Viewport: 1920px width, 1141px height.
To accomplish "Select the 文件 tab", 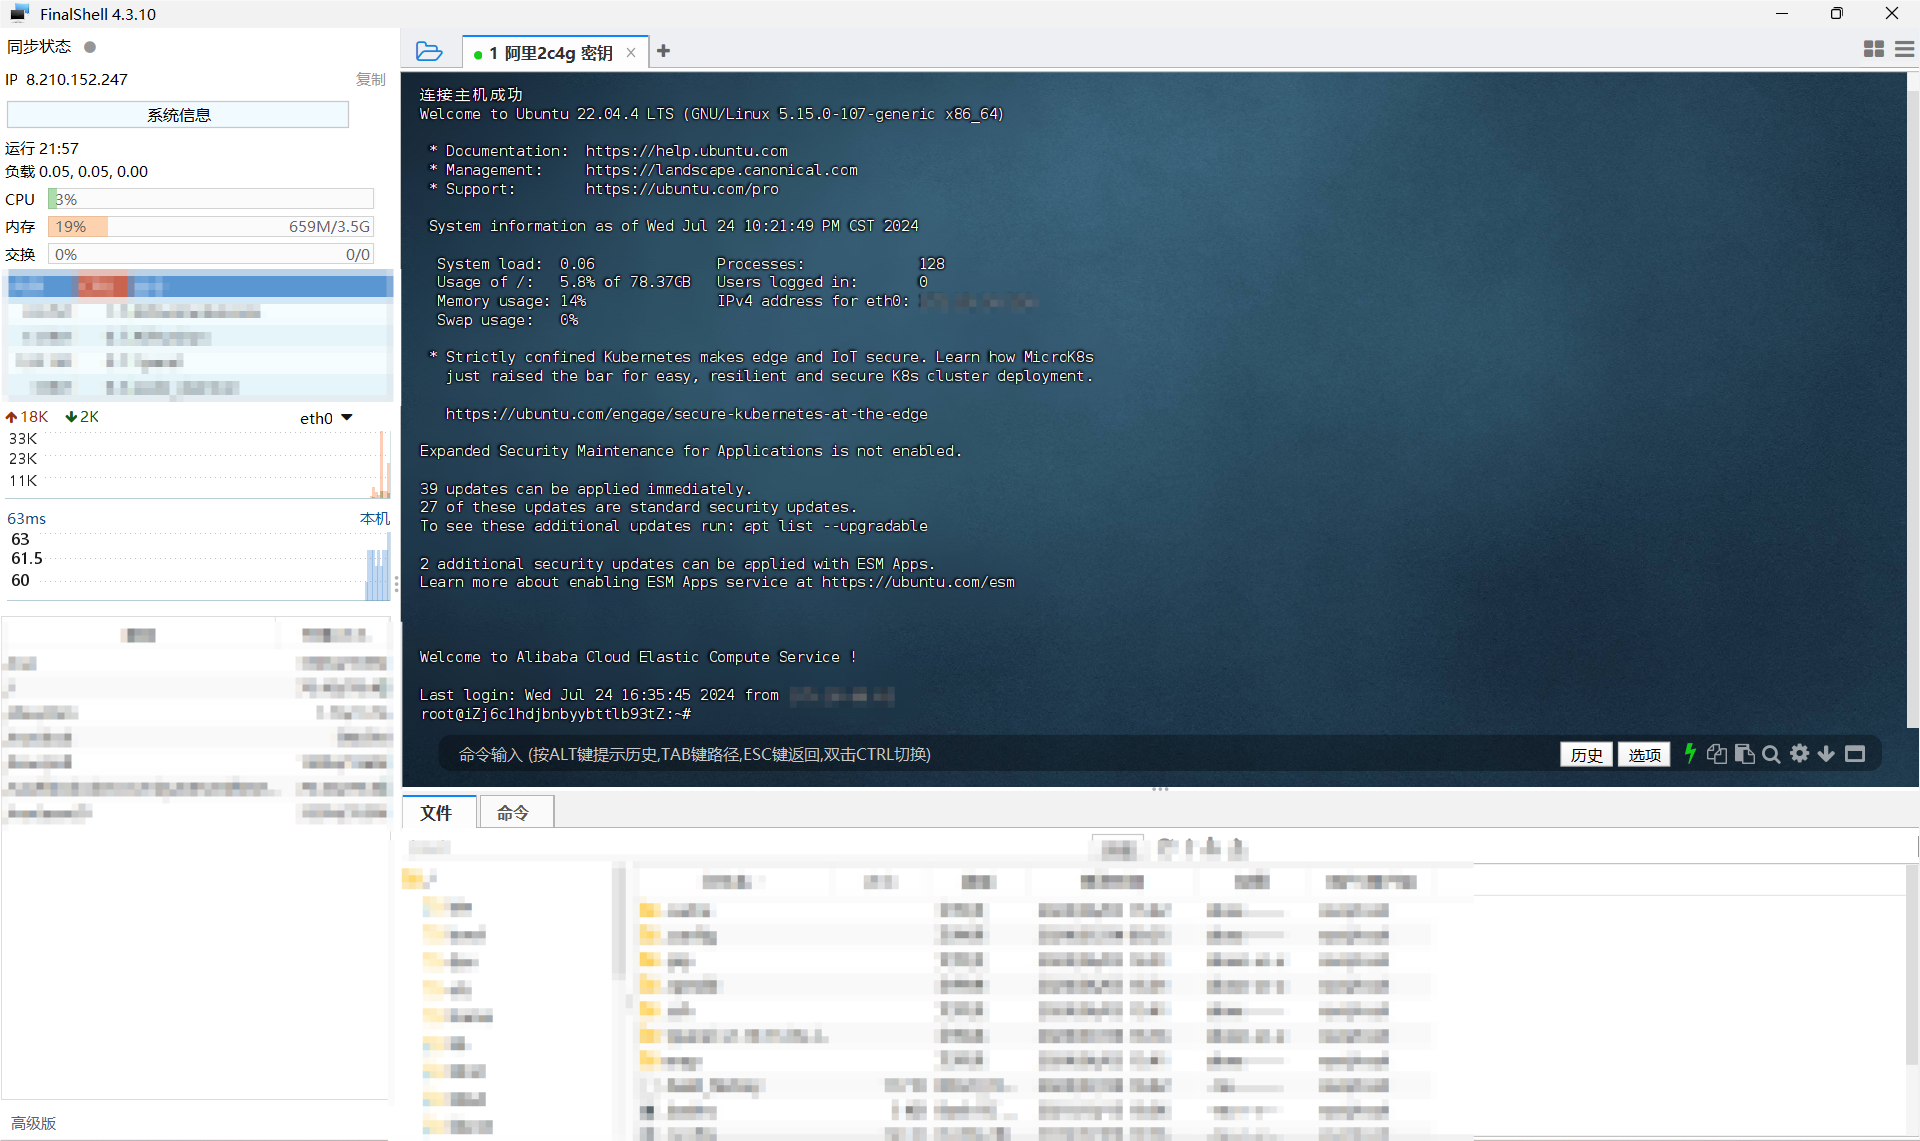I will (436, 813).
